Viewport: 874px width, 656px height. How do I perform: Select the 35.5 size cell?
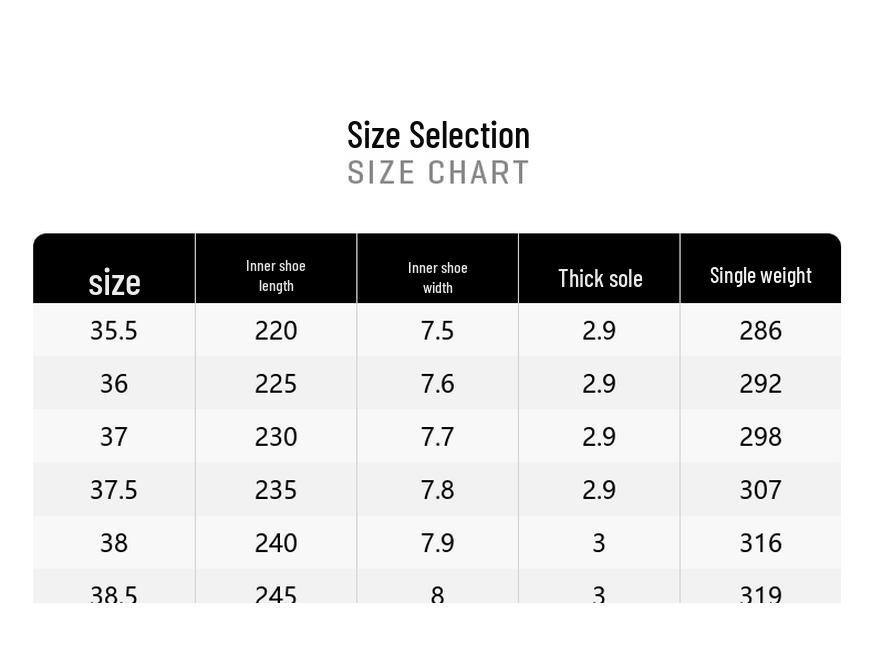114,331
